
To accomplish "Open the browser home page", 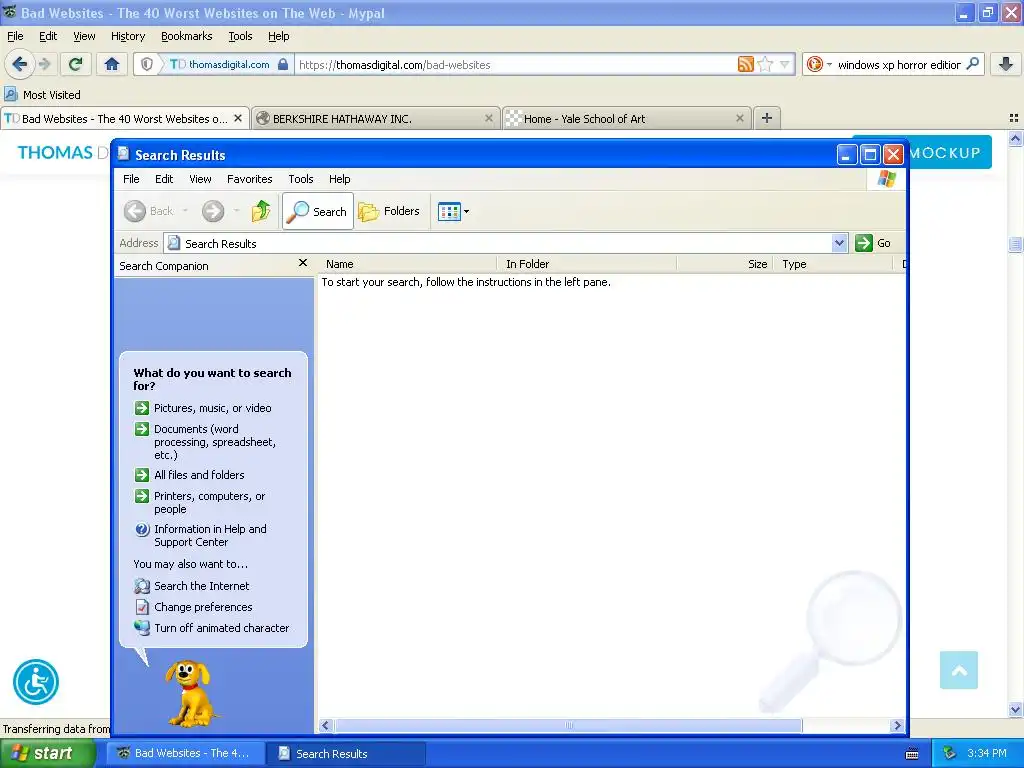I will [112, 64].
